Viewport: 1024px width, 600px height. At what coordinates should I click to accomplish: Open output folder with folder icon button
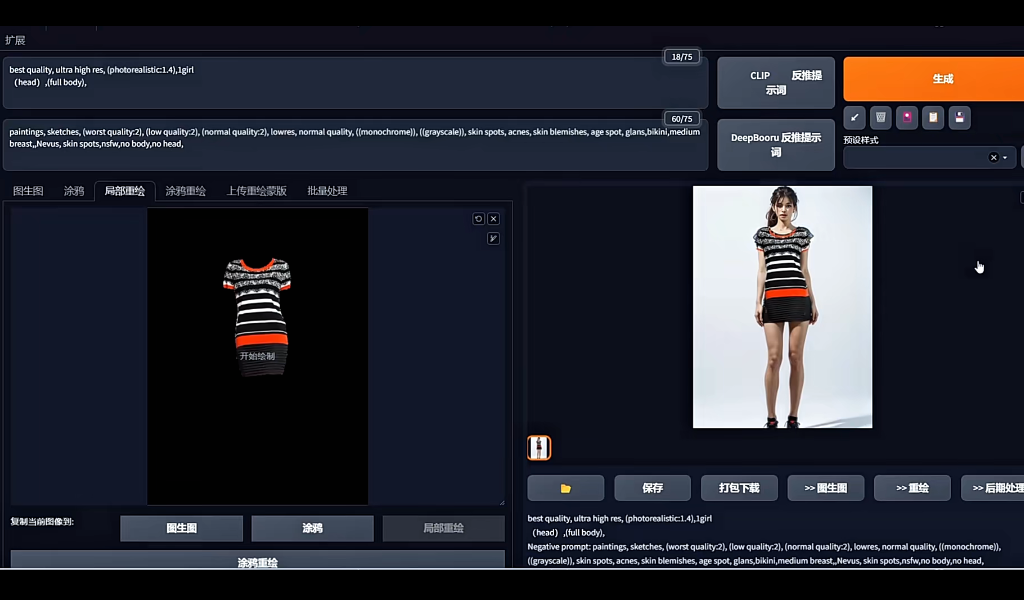click(566, 488)
